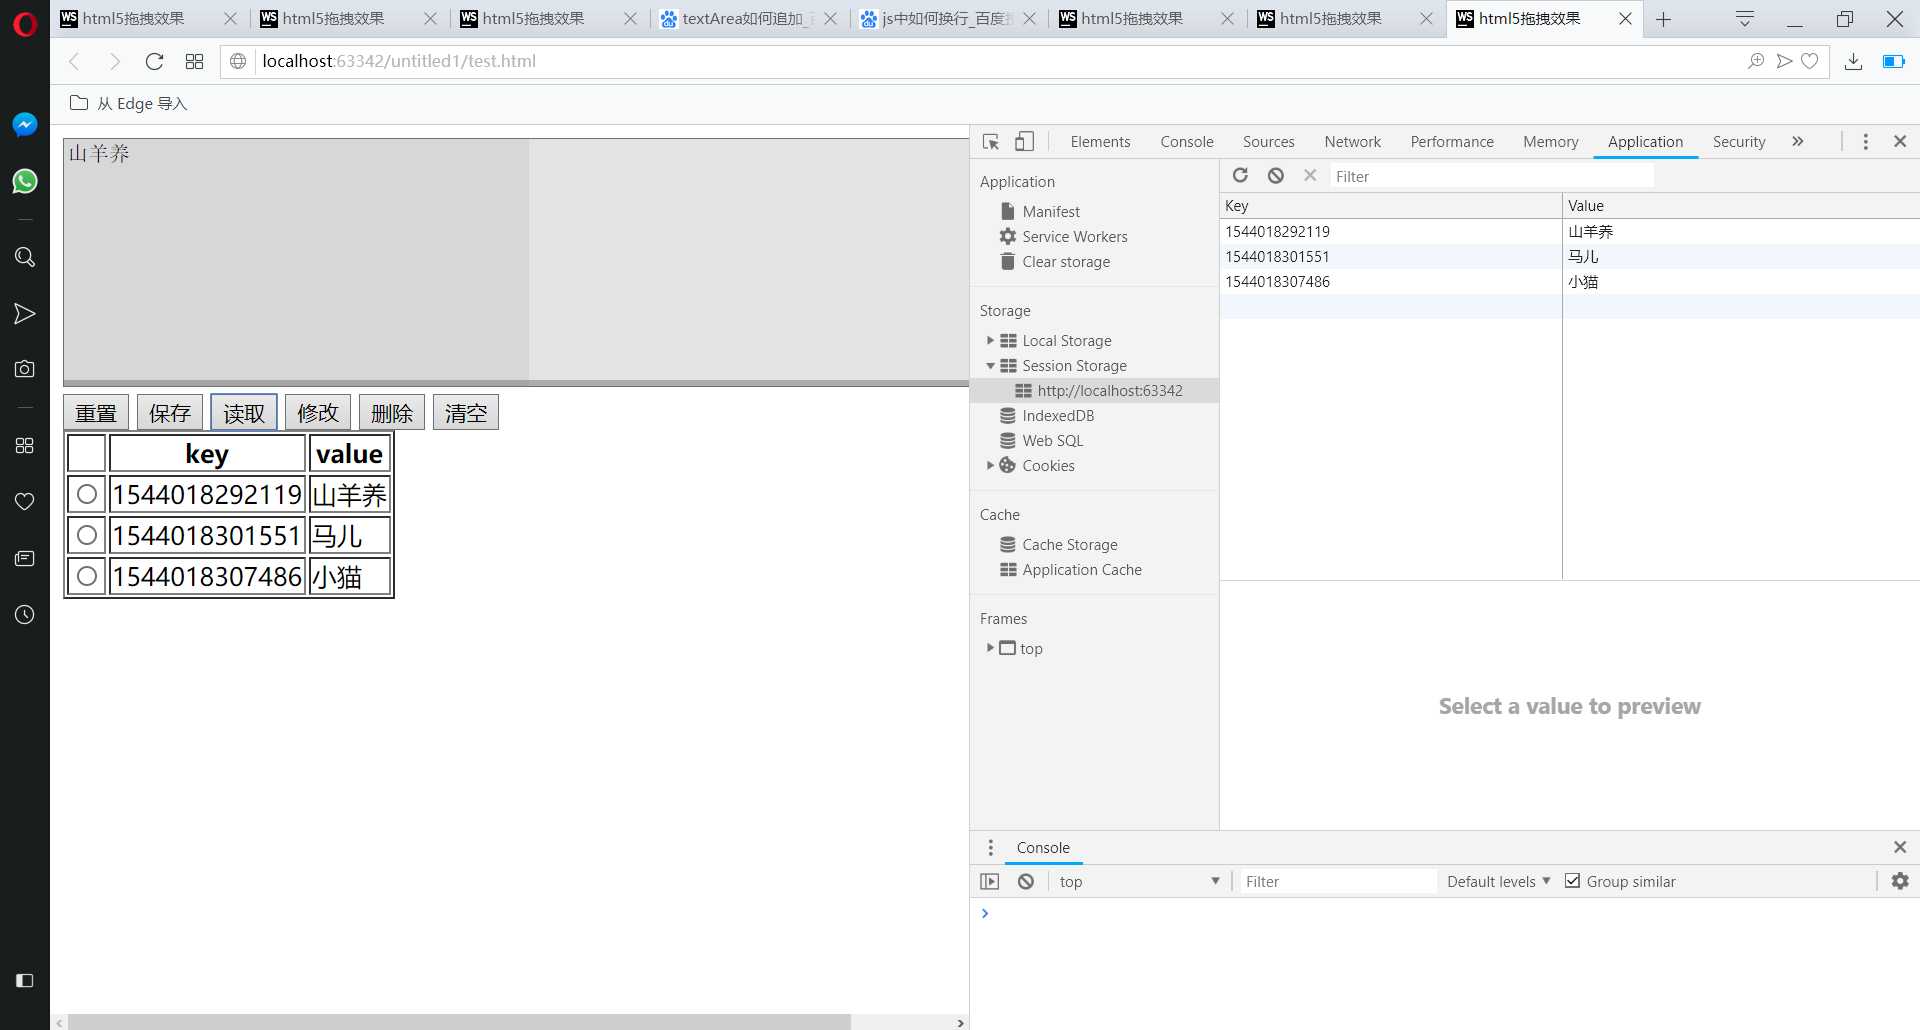This screenshot has width=1920, height=1030.
Task: Click the 清空 button
Action: (x=466, y=413)
